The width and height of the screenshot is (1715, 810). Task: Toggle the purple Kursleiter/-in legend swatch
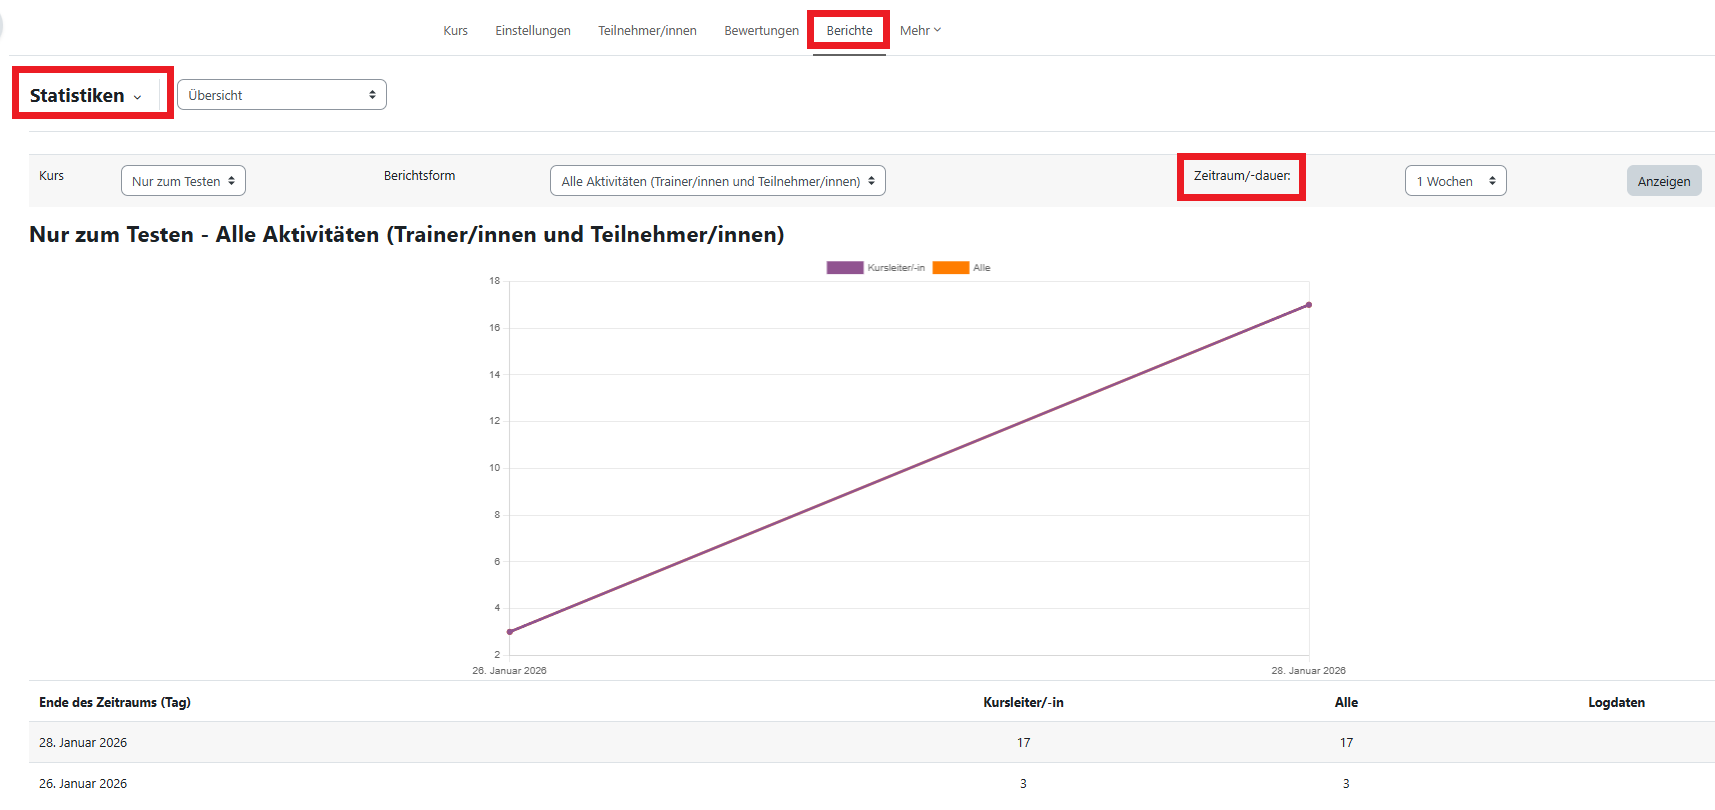tap(844, 268)
